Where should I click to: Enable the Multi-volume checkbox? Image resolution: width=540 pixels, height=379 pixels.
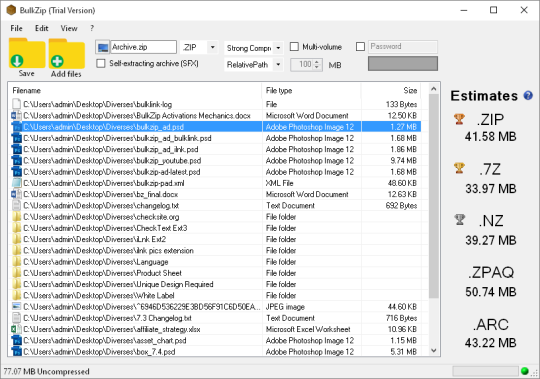tap(294, 46)
